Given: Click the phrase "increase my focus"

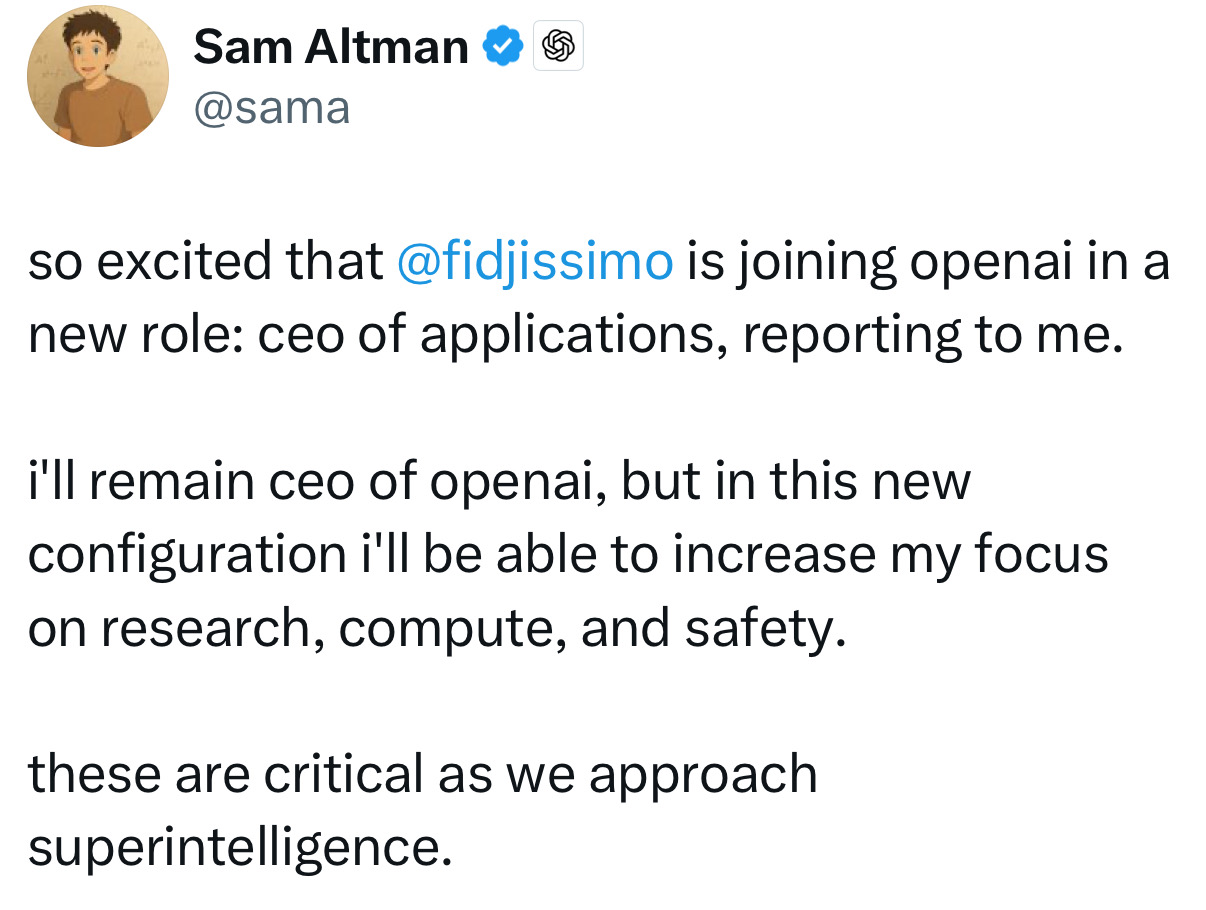Looking at the screenshot, I should point(890,555).
